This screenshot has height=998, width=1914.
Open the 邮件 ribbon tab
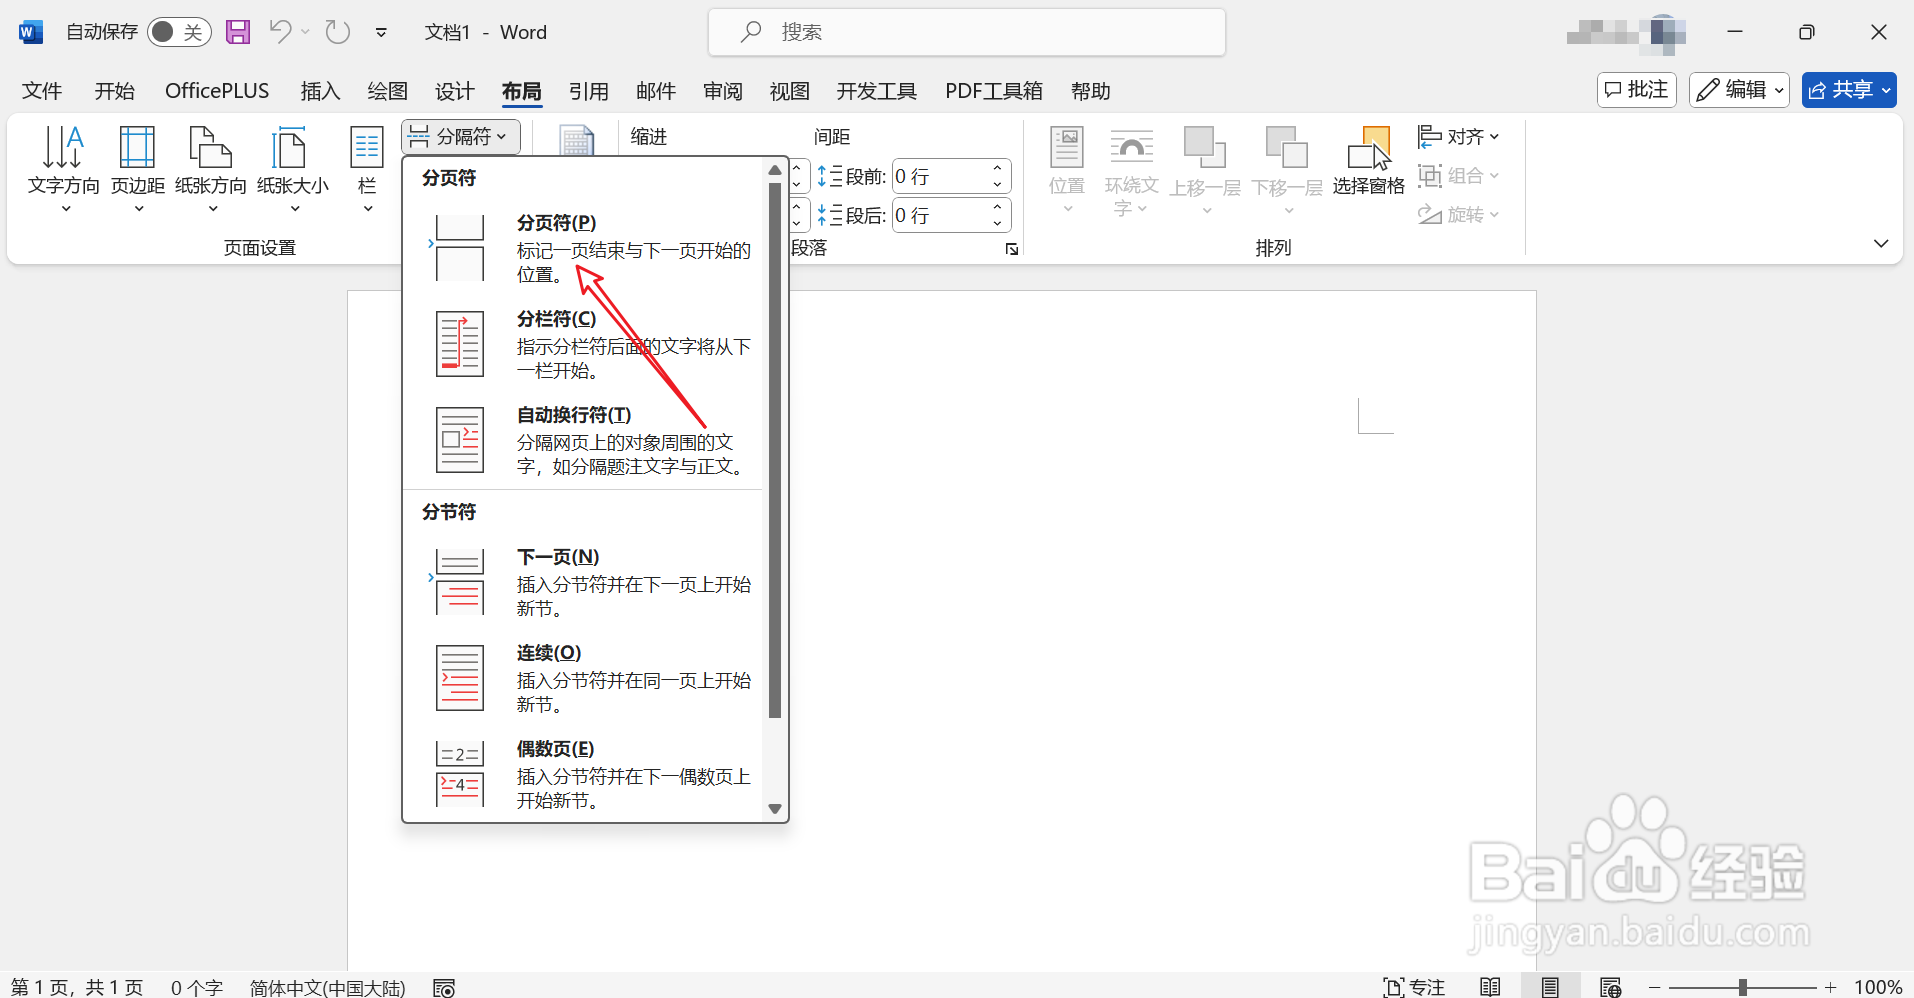(655, 90)
